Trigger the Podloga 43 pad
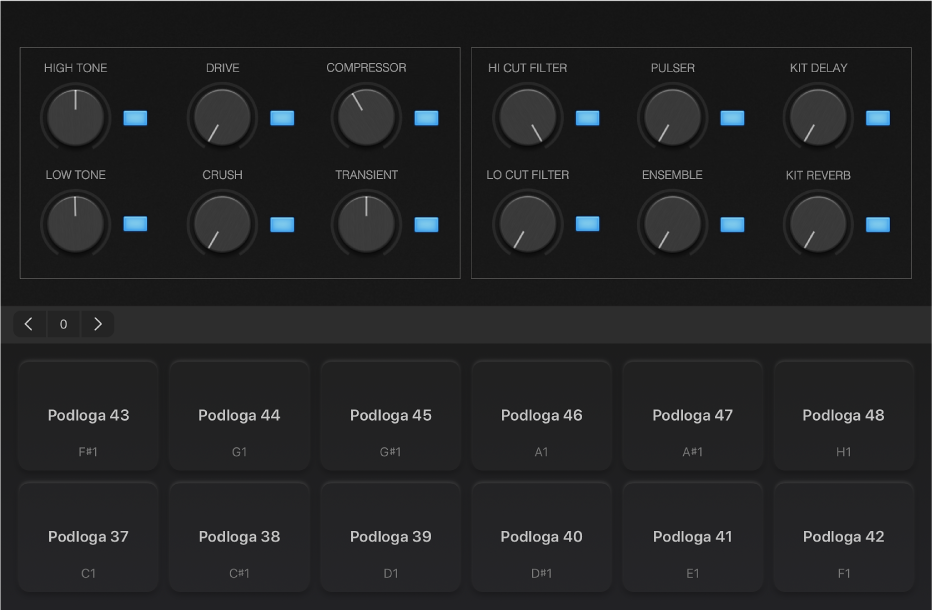This screenshot has width=934, height=612. tap(88, 416)
